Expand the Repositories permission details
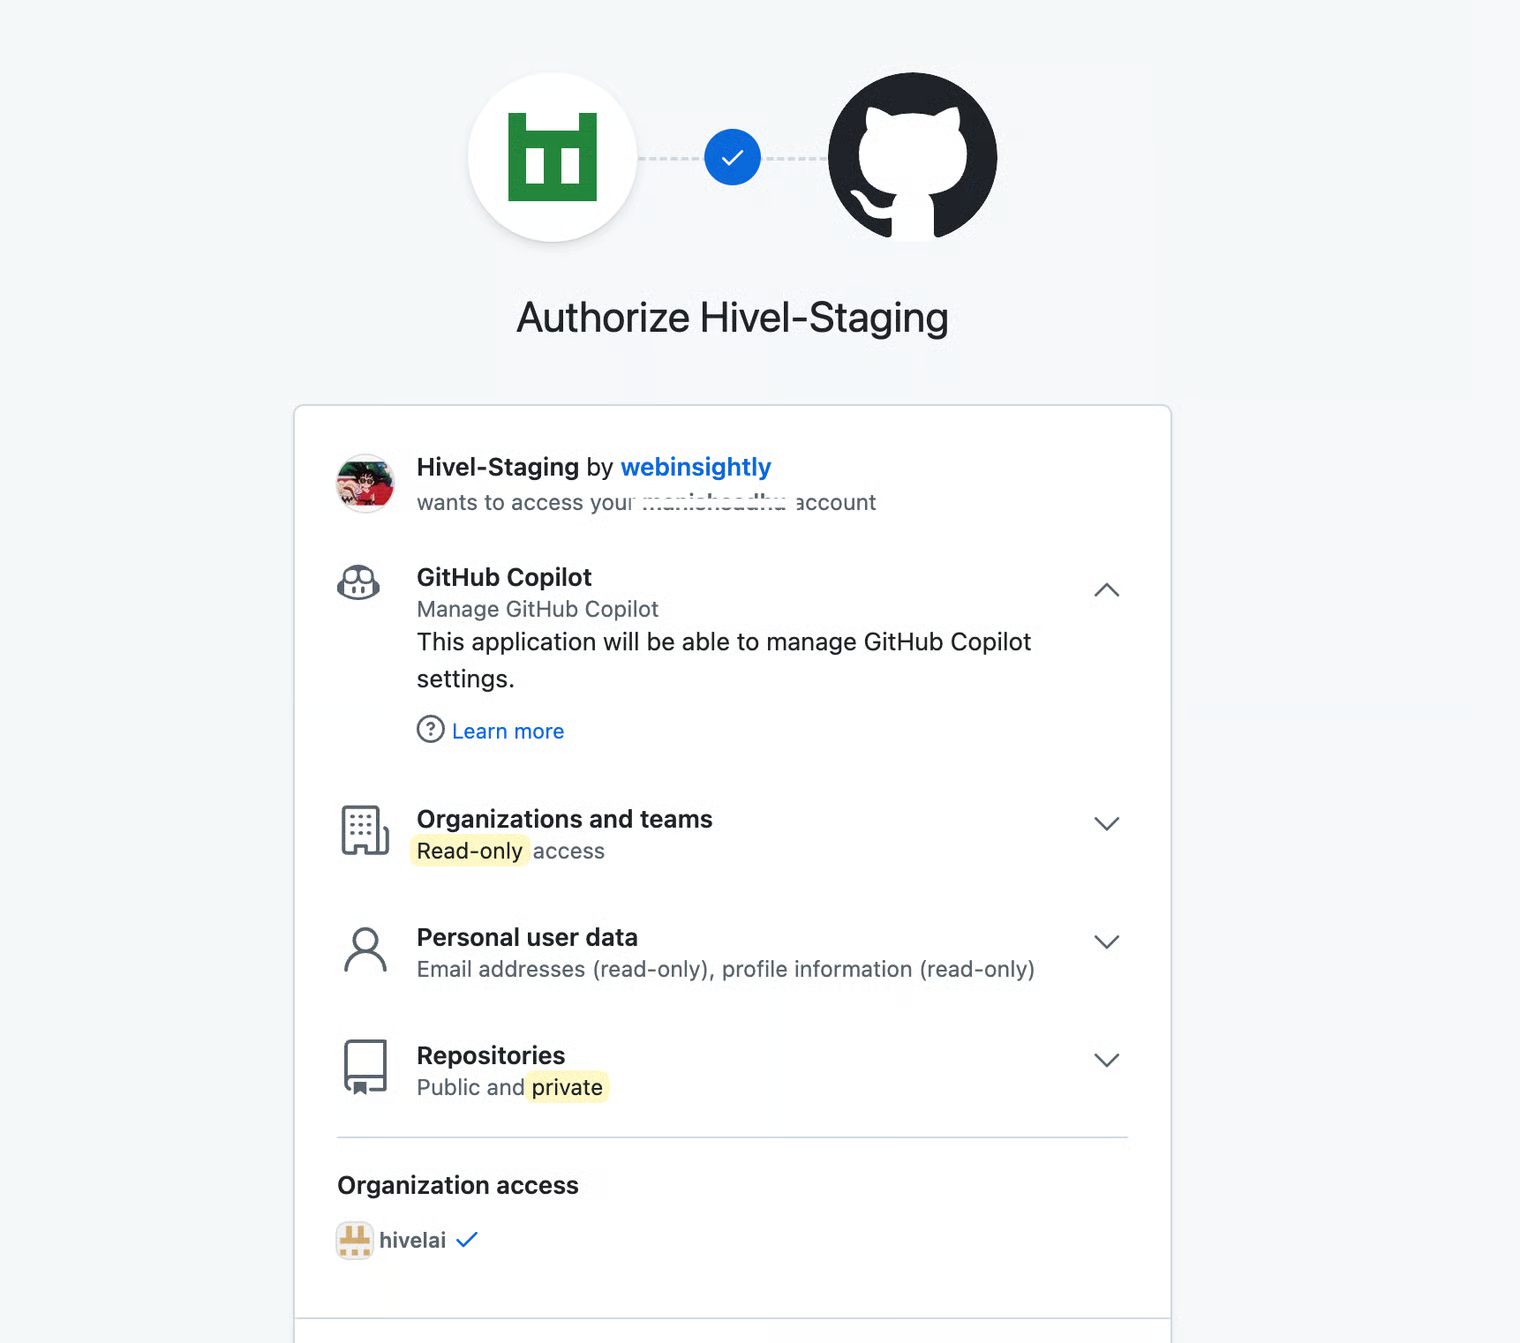Image resolution: width=1520 pixels, height=1343 pixels. (x=1106, y=1060)
